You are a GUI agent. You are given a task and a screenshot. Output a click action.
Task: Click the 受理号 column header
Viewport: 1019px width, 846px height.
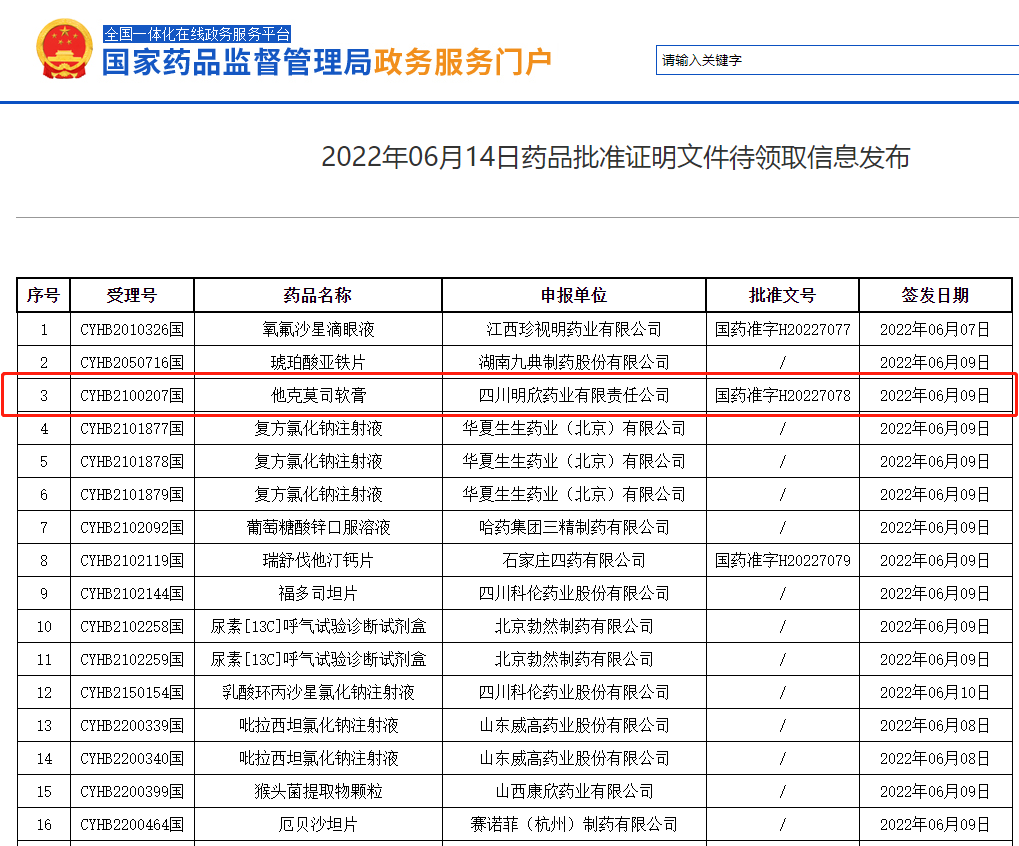tap(131, 296)
